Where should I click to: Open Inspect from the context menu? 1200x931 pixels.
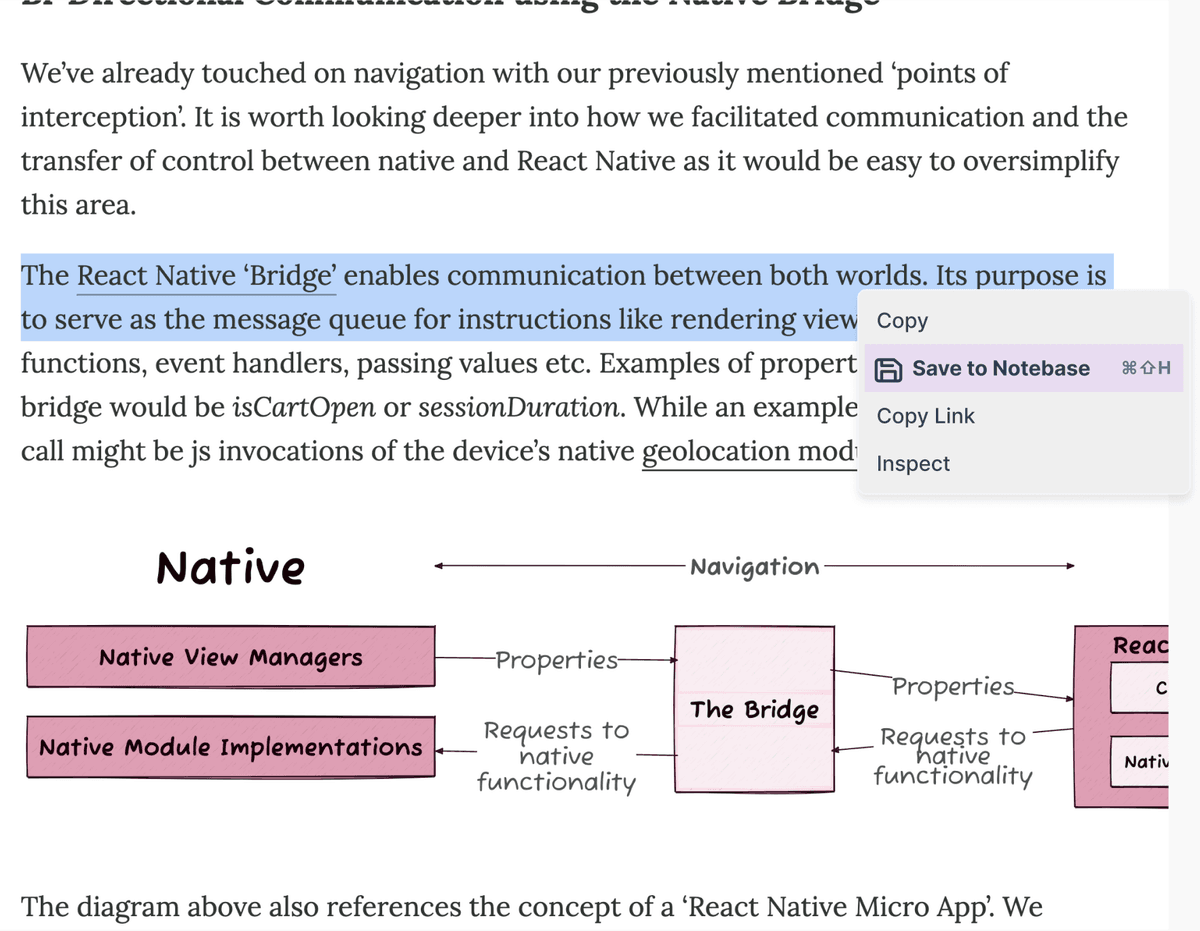click(x=913, y=464)
